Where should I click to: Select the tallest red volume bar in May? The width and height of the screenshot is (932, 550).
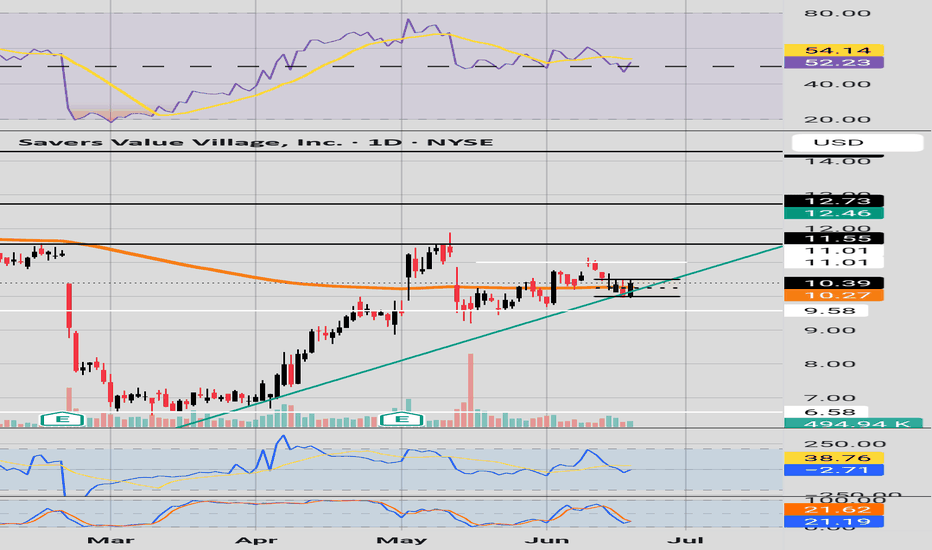pyautogui.click(x=471, y=390)
